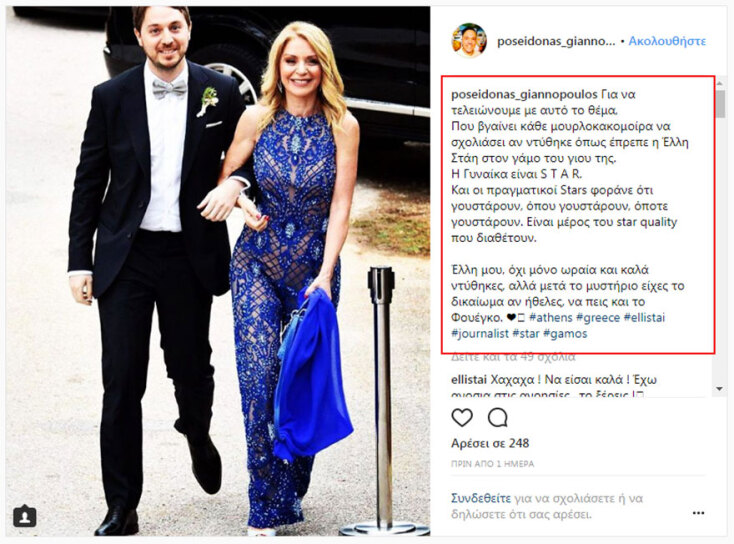Open poseidonas_gianno profile avatar
Screen dimensions: 734x544
tap(469, 40)
